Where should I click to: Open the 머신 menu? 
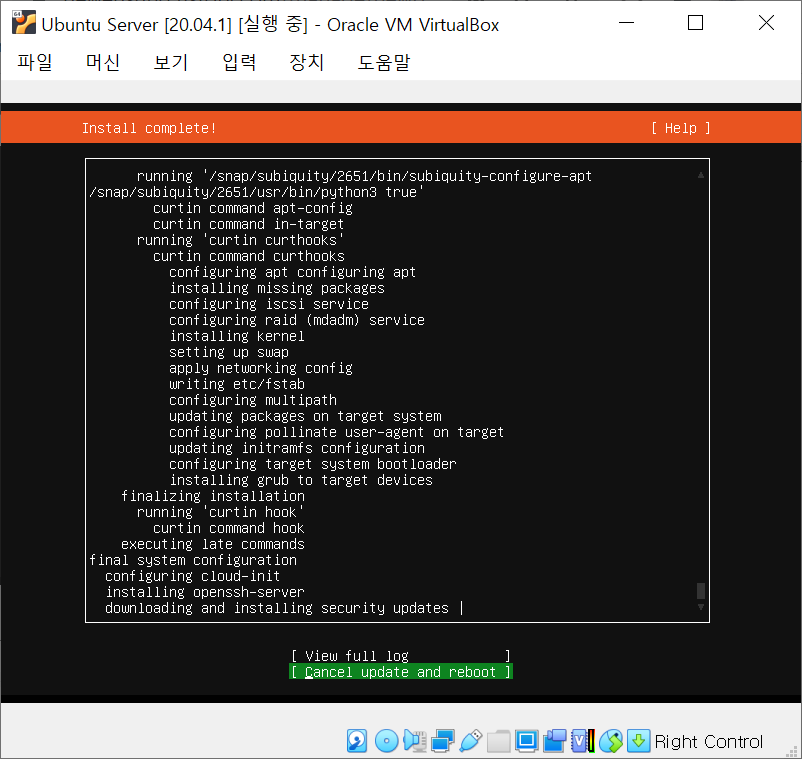pos(103,62)
